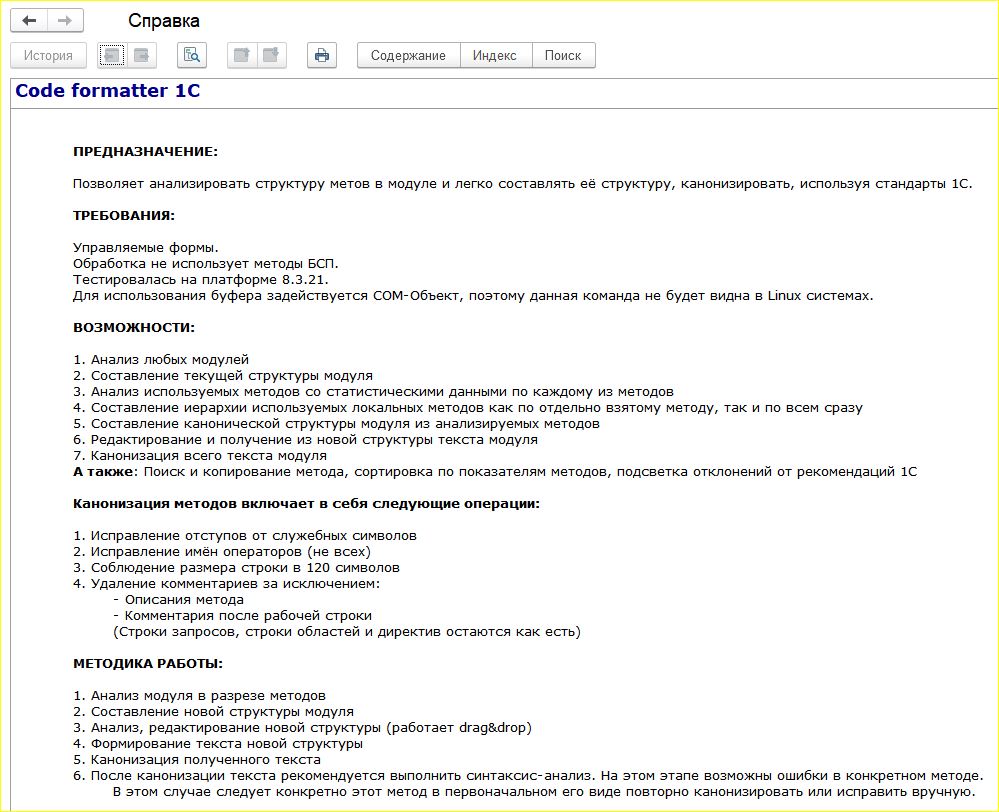Viewport: 999px width, 812px height.
Task: Click the bold 'А также' text
Action: tap(104, 472)
